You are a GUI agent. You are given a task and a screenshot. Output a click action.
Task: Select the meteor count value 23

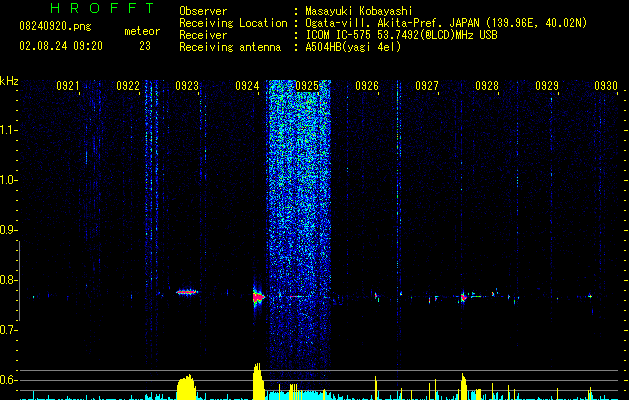[x=145, y=46]
